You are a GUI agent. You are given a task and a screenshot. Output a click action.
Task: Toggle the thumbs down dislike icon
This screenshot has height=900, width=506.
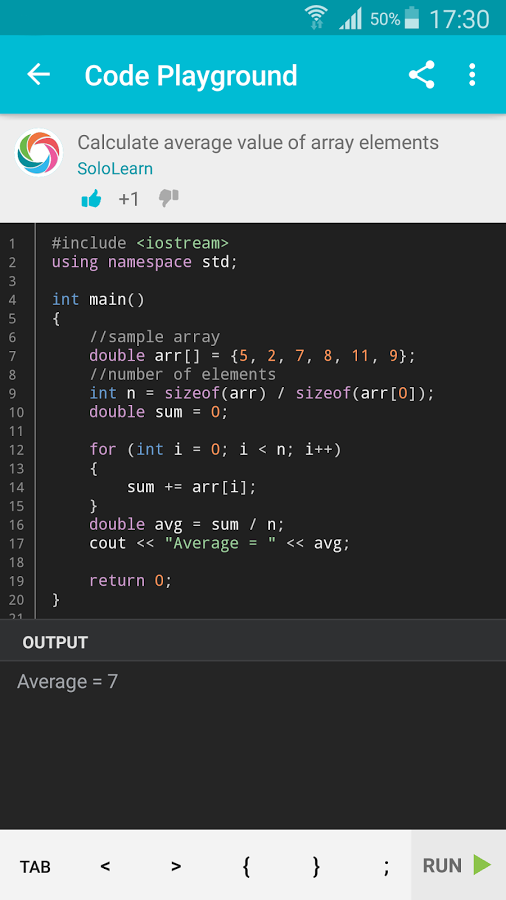point(169,199)
